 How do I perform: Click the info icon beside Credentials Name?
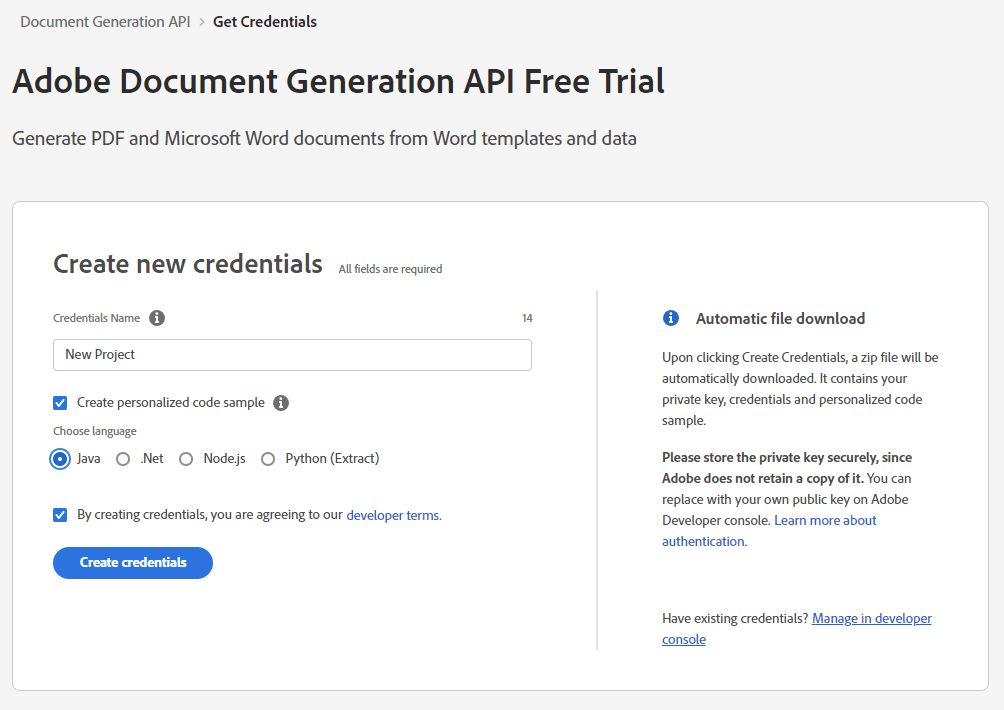click(157, 318)
